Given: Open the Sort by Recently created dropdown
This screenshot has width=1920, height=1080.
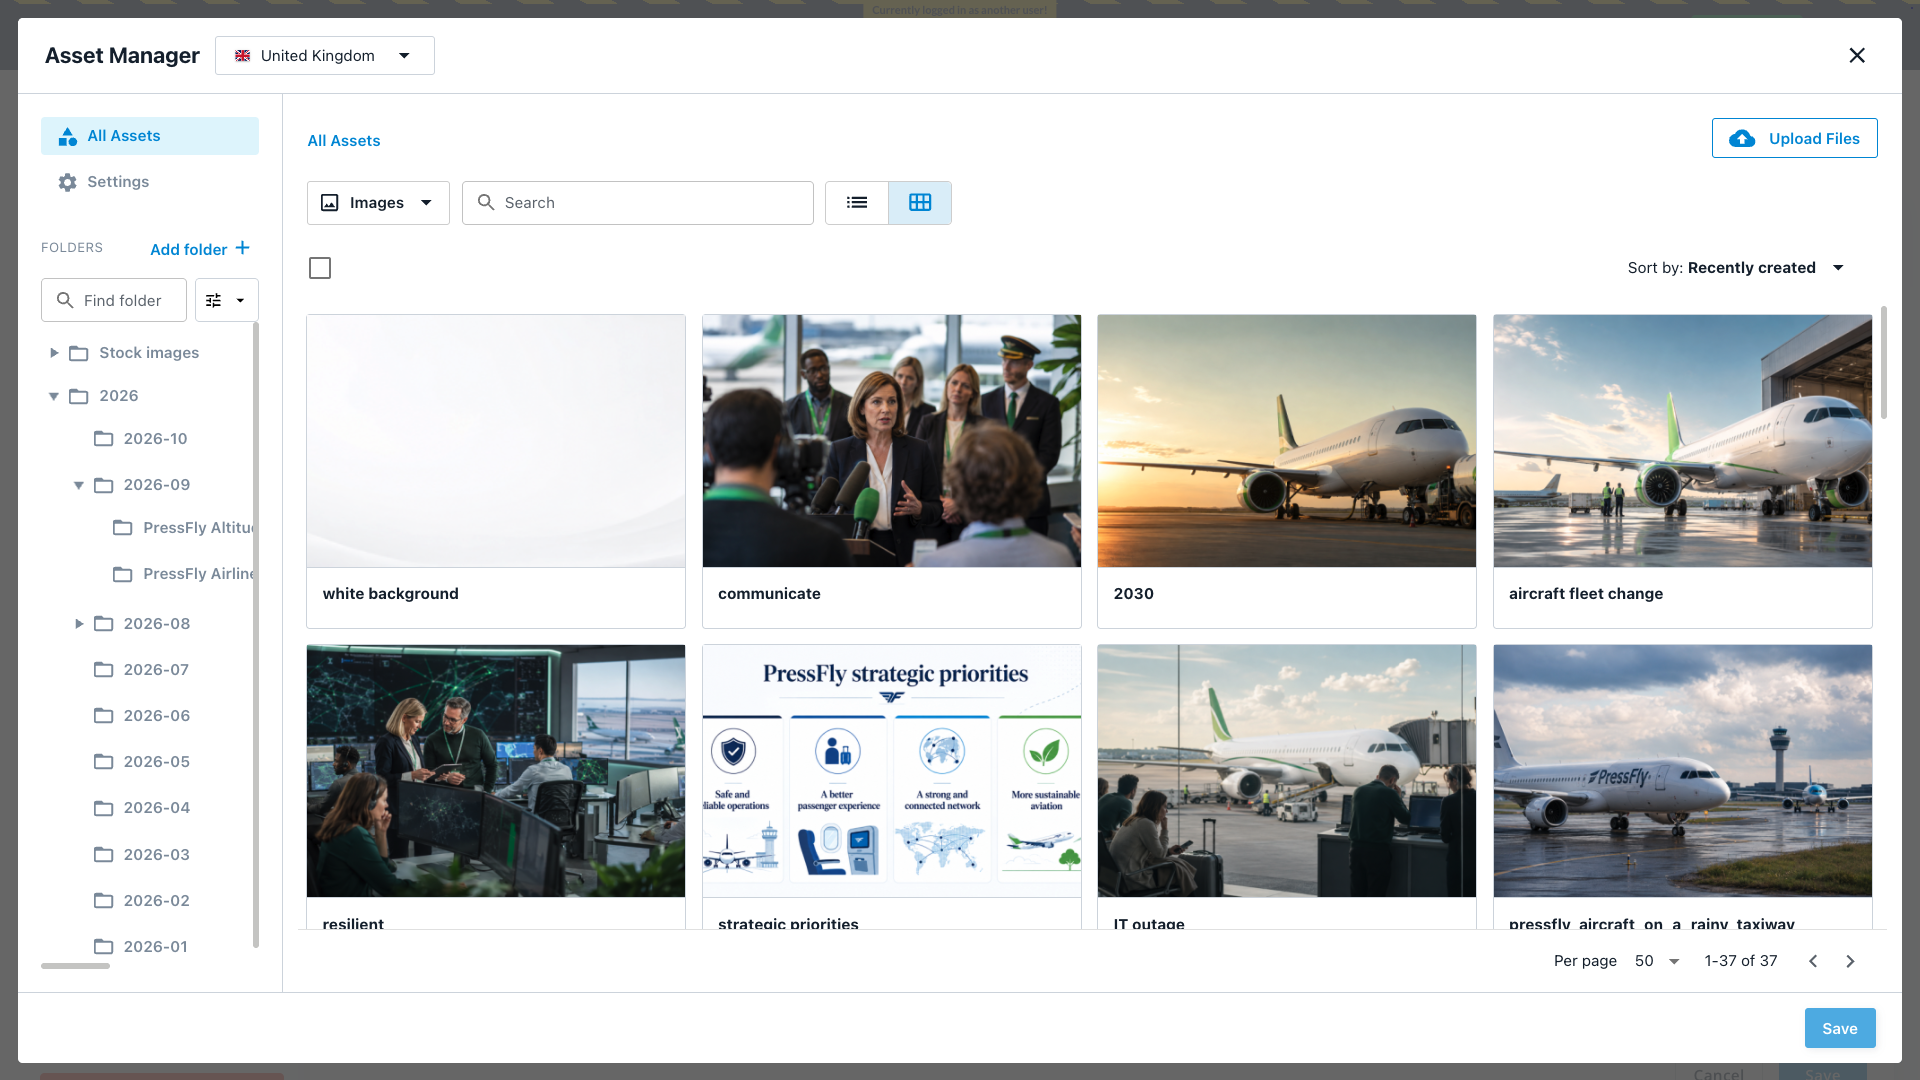Looking at the screenshot, I should (1736, 268).
